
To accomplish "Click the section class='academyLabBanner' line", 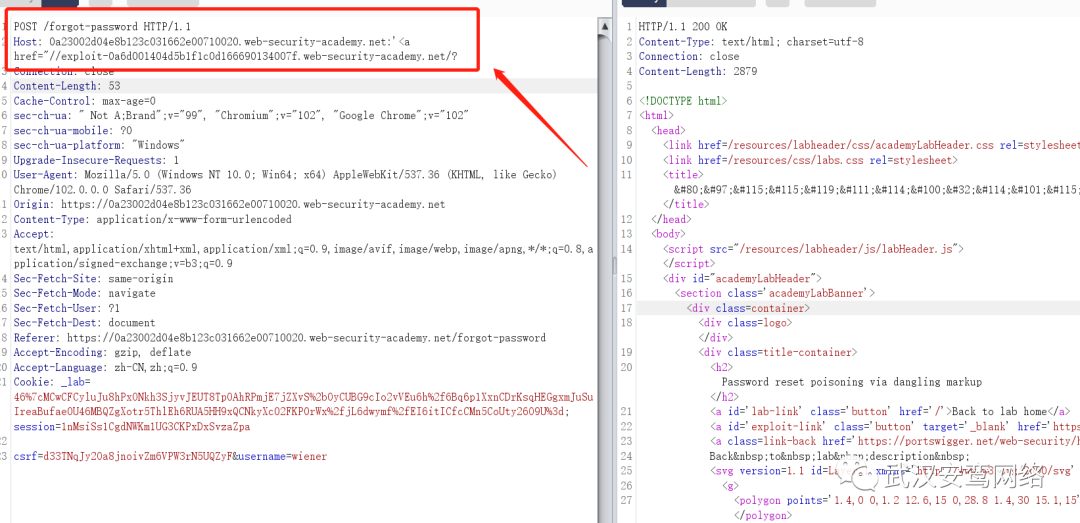I will tap(774, 294).
